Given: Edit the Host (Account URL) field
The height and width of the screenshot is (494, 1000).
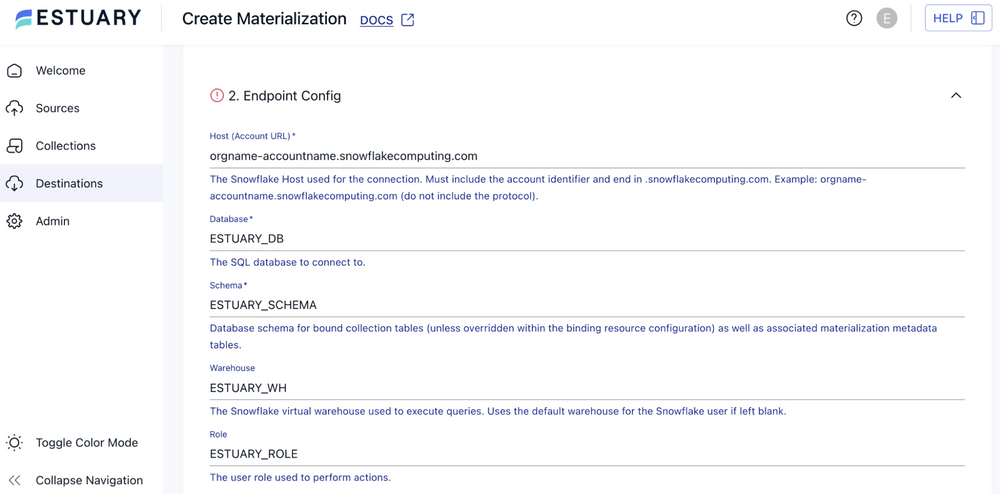Looking at the screenshot, I should (585, 156).
